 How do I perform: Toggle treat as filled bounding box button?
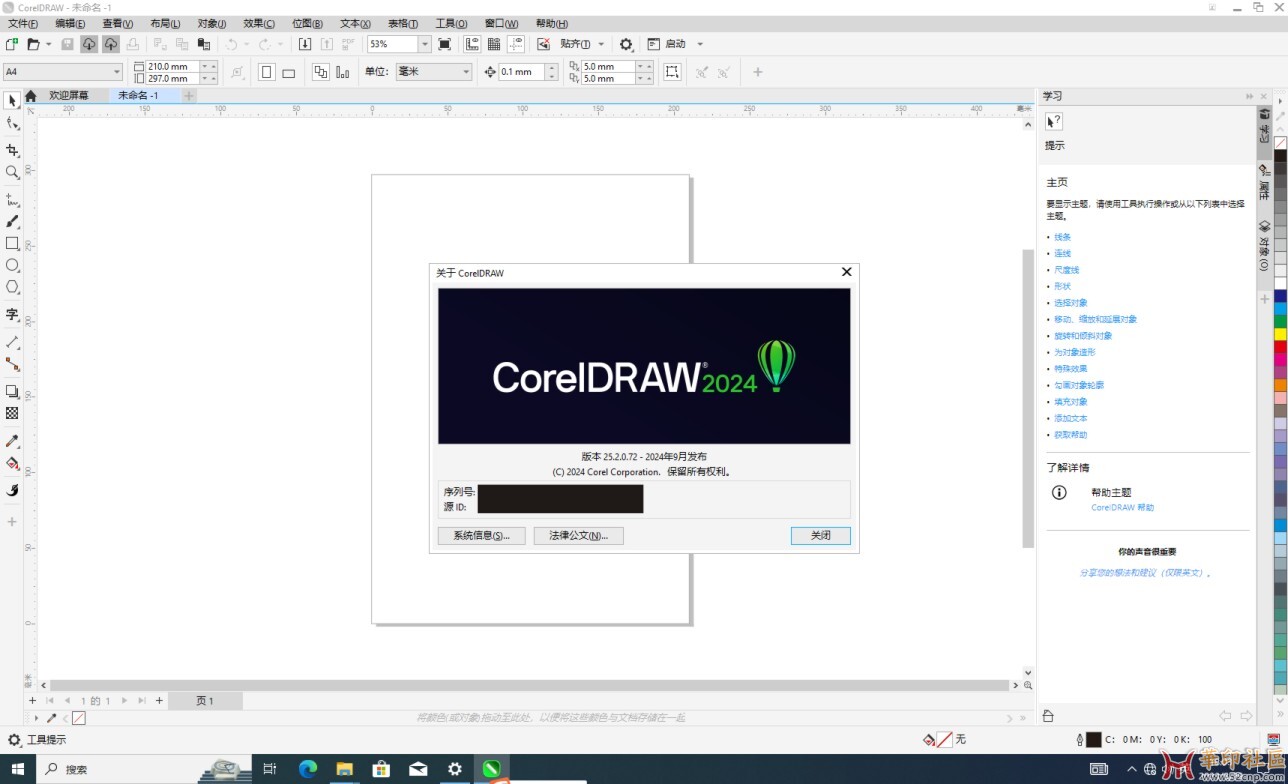[672, 72]
